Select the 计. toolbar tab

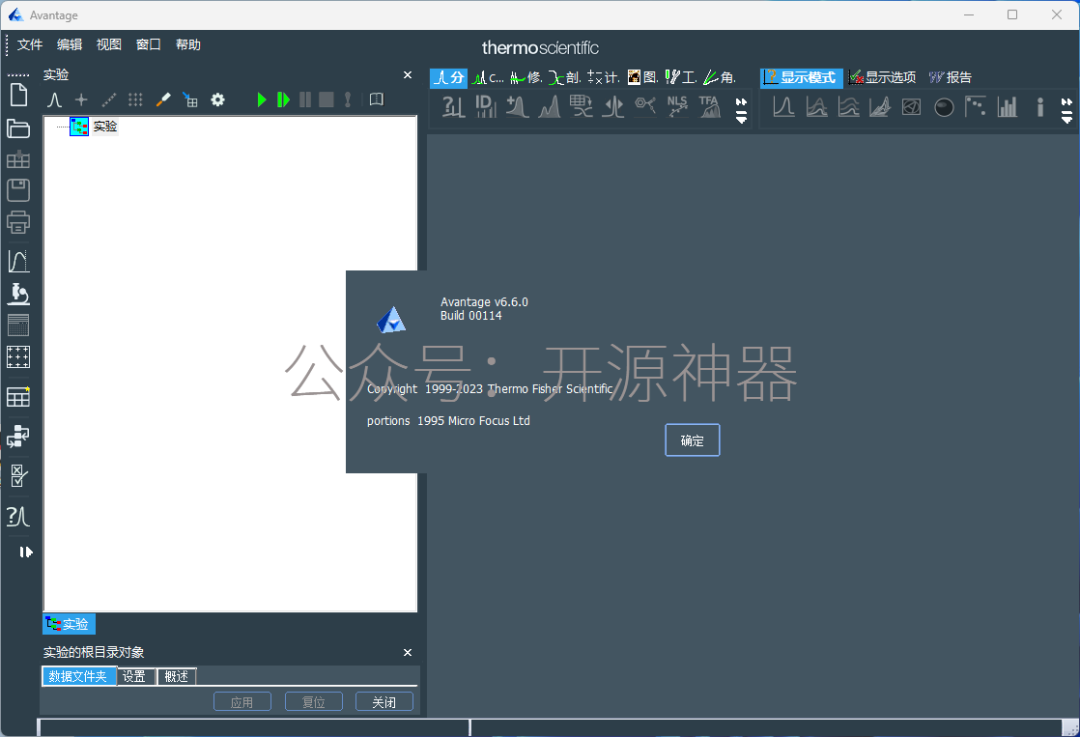pos(603,77)
